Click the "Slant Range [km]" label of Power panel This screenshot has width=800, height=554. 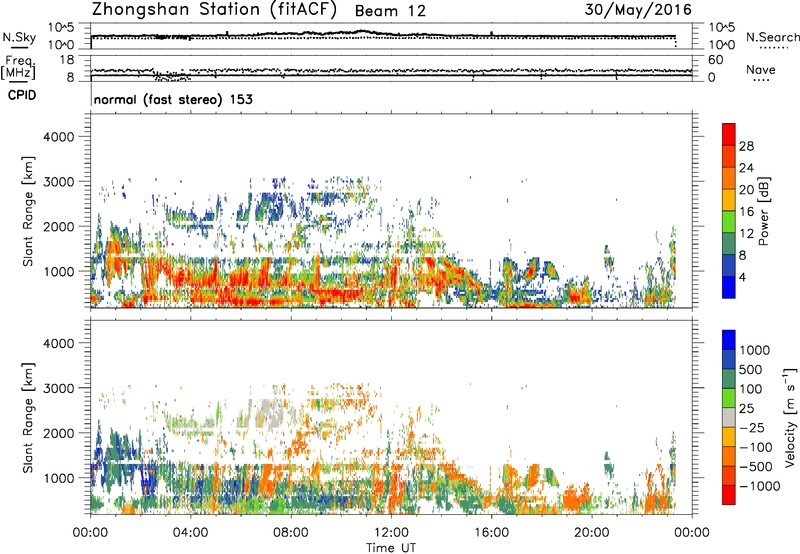28,211
